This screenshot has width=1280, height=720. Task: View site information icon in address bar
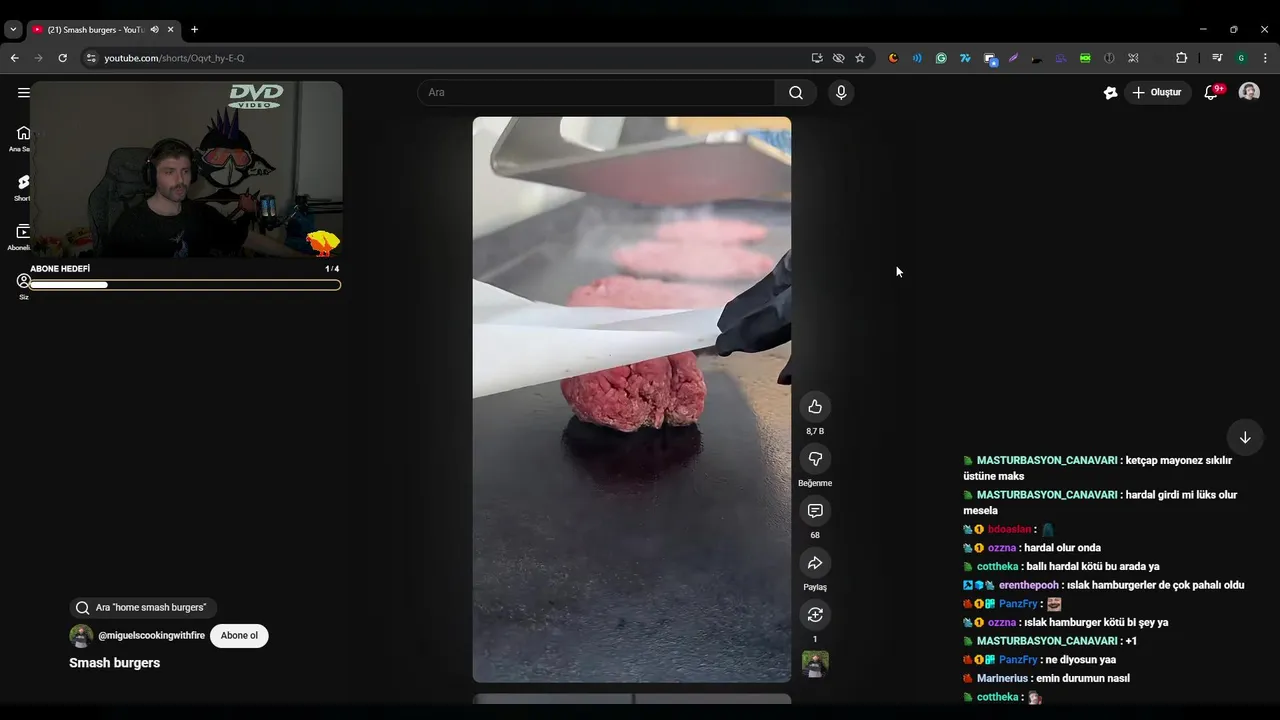tap(92, 58)
